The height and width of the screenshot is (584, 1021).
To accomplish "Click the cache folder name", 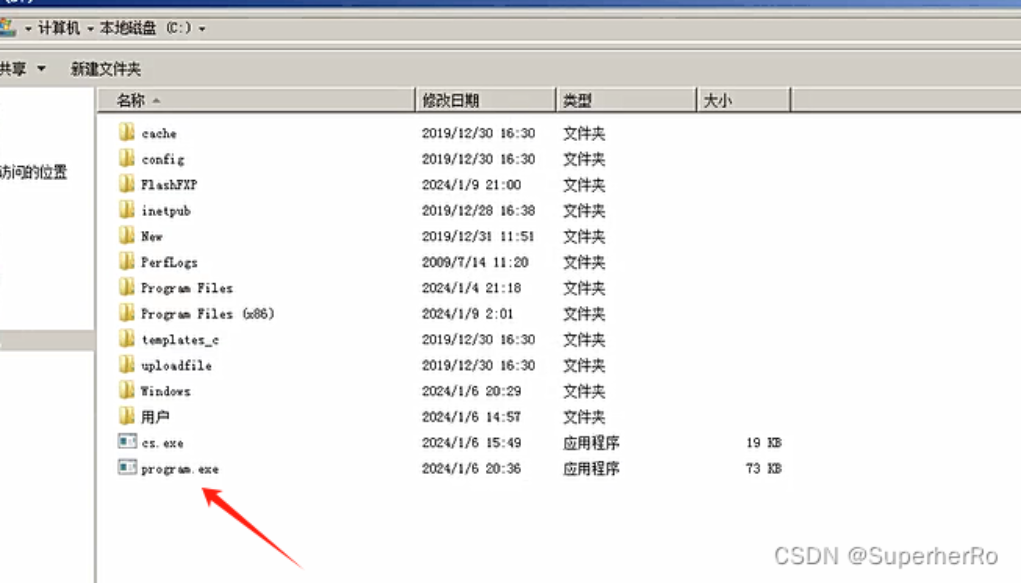I will 159,133.
